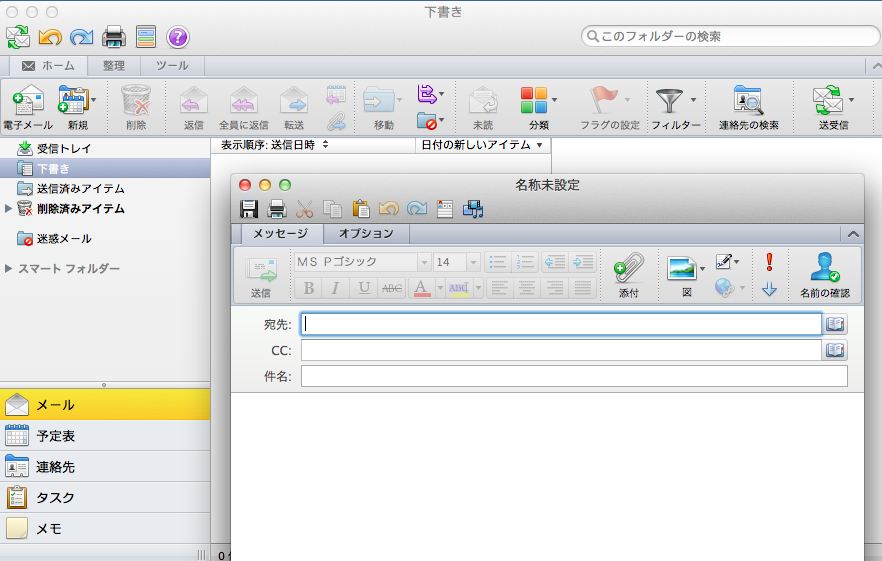This screenshot has width=882, height=561.
Task: Click the 送信 send button
Action: [261, 277]
